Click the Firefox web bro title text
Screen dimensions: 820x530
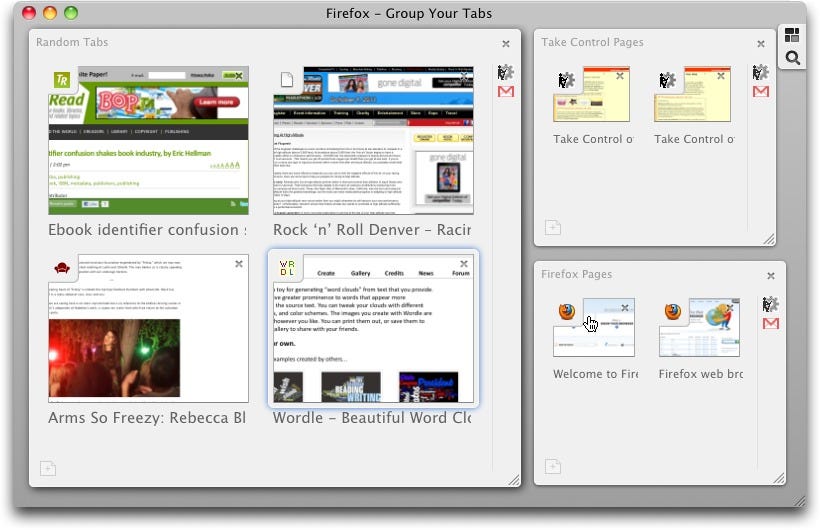point(701,374)
